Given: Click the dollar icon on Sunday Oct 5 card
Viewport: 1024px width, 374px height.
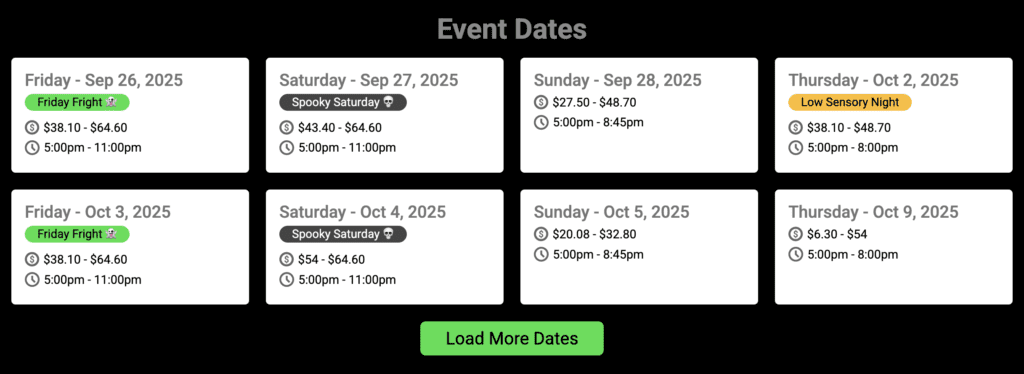Looking at the screenshot, I should tap(541, 234).
